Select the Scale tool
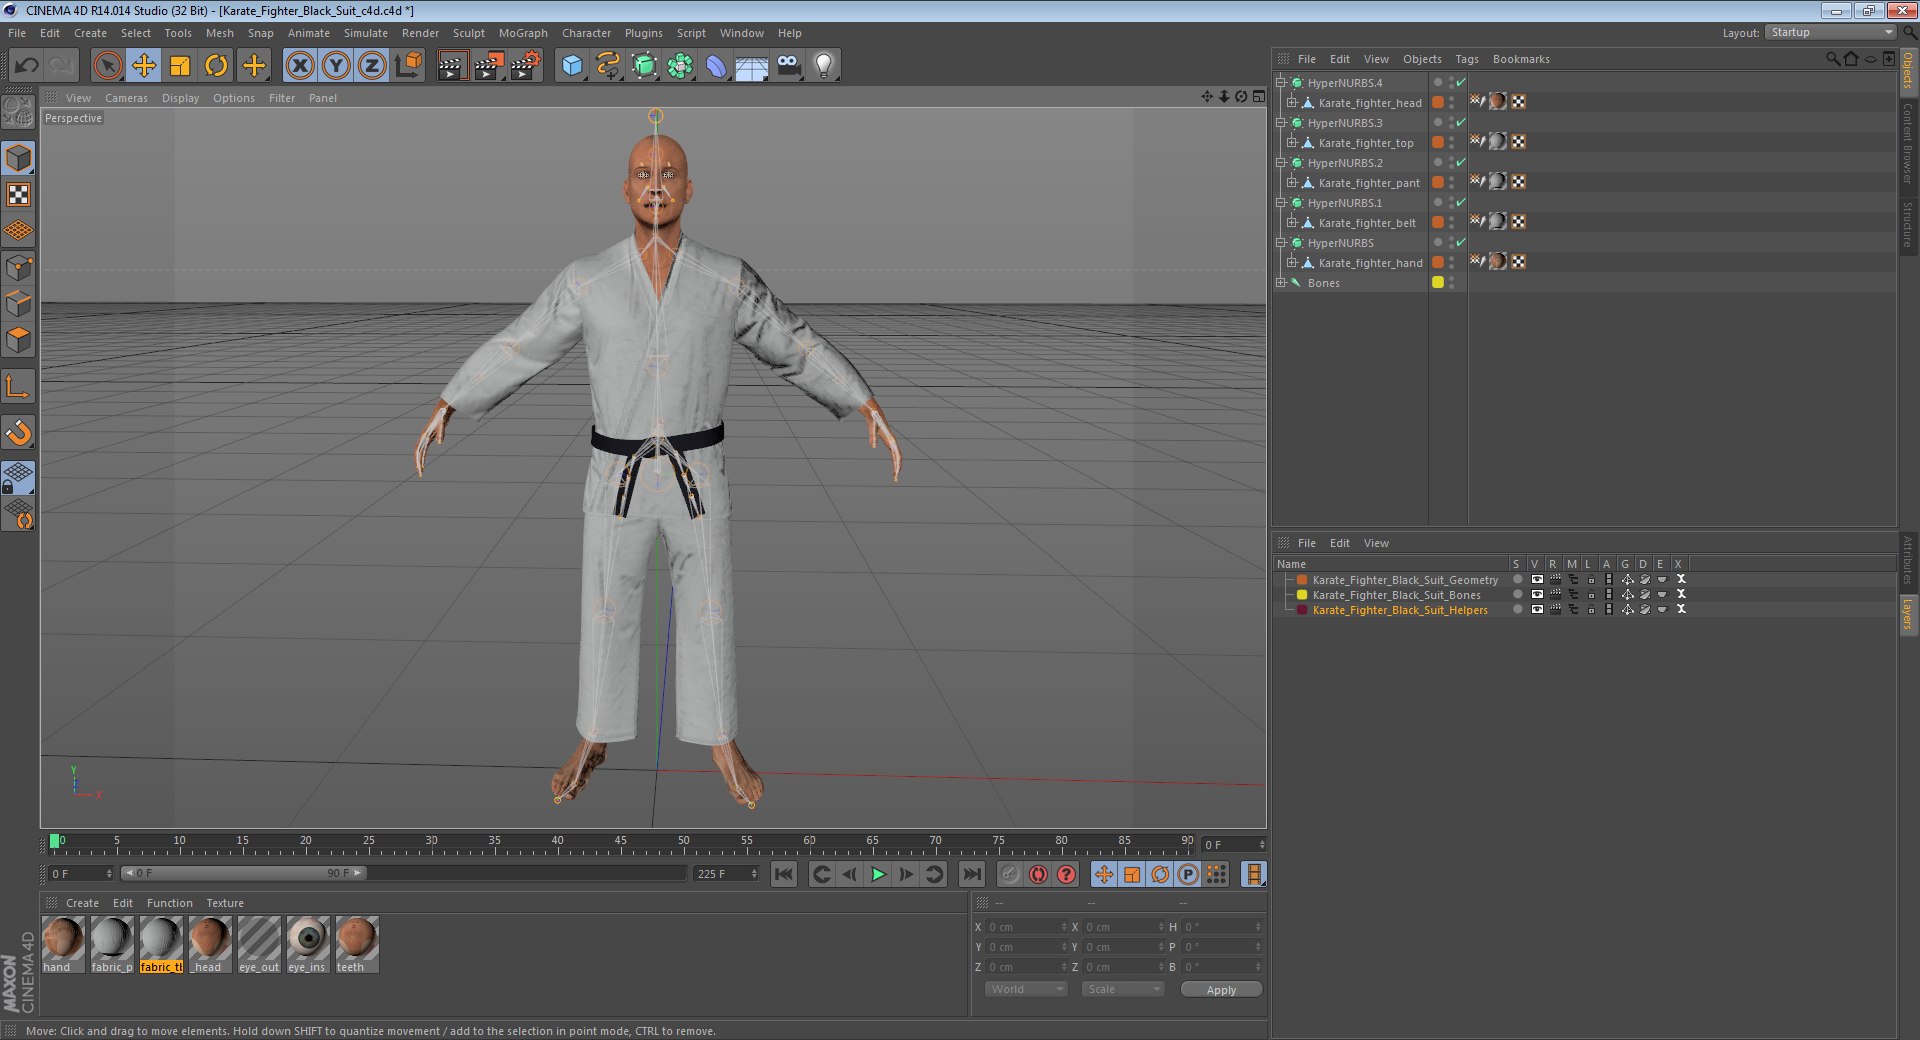The height and width of the screenshot is (1040, 1920). 180,66
